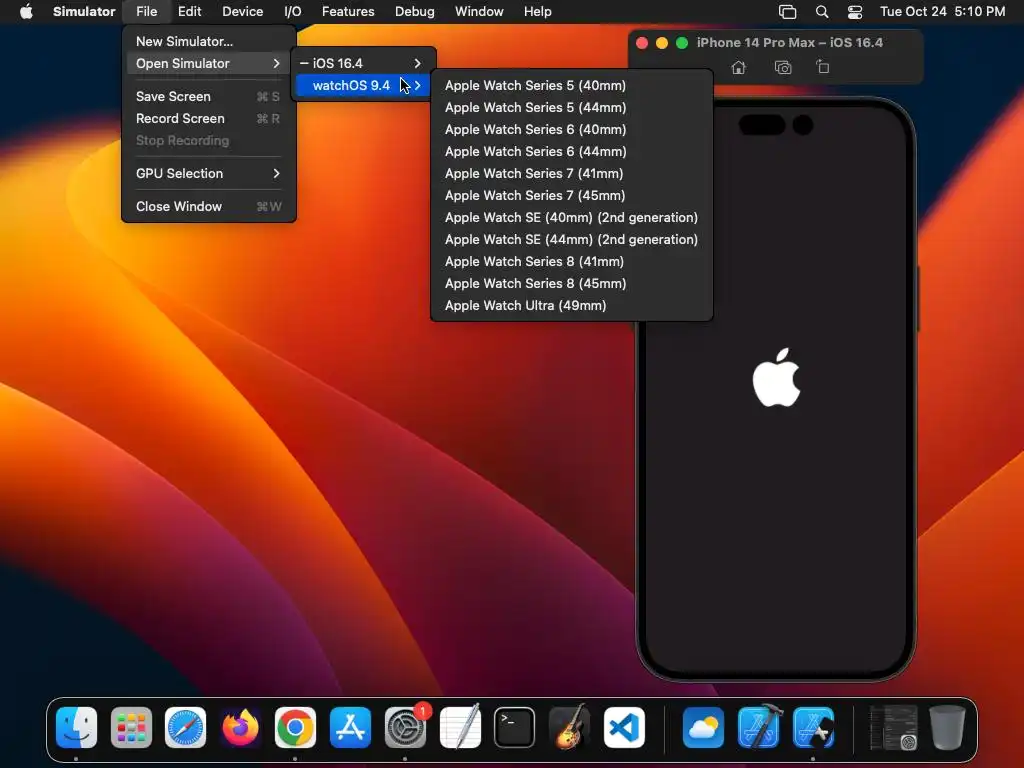Screen dimensions: 1024x768
Task: Click the File menu
Action: [x=146, y=11]
